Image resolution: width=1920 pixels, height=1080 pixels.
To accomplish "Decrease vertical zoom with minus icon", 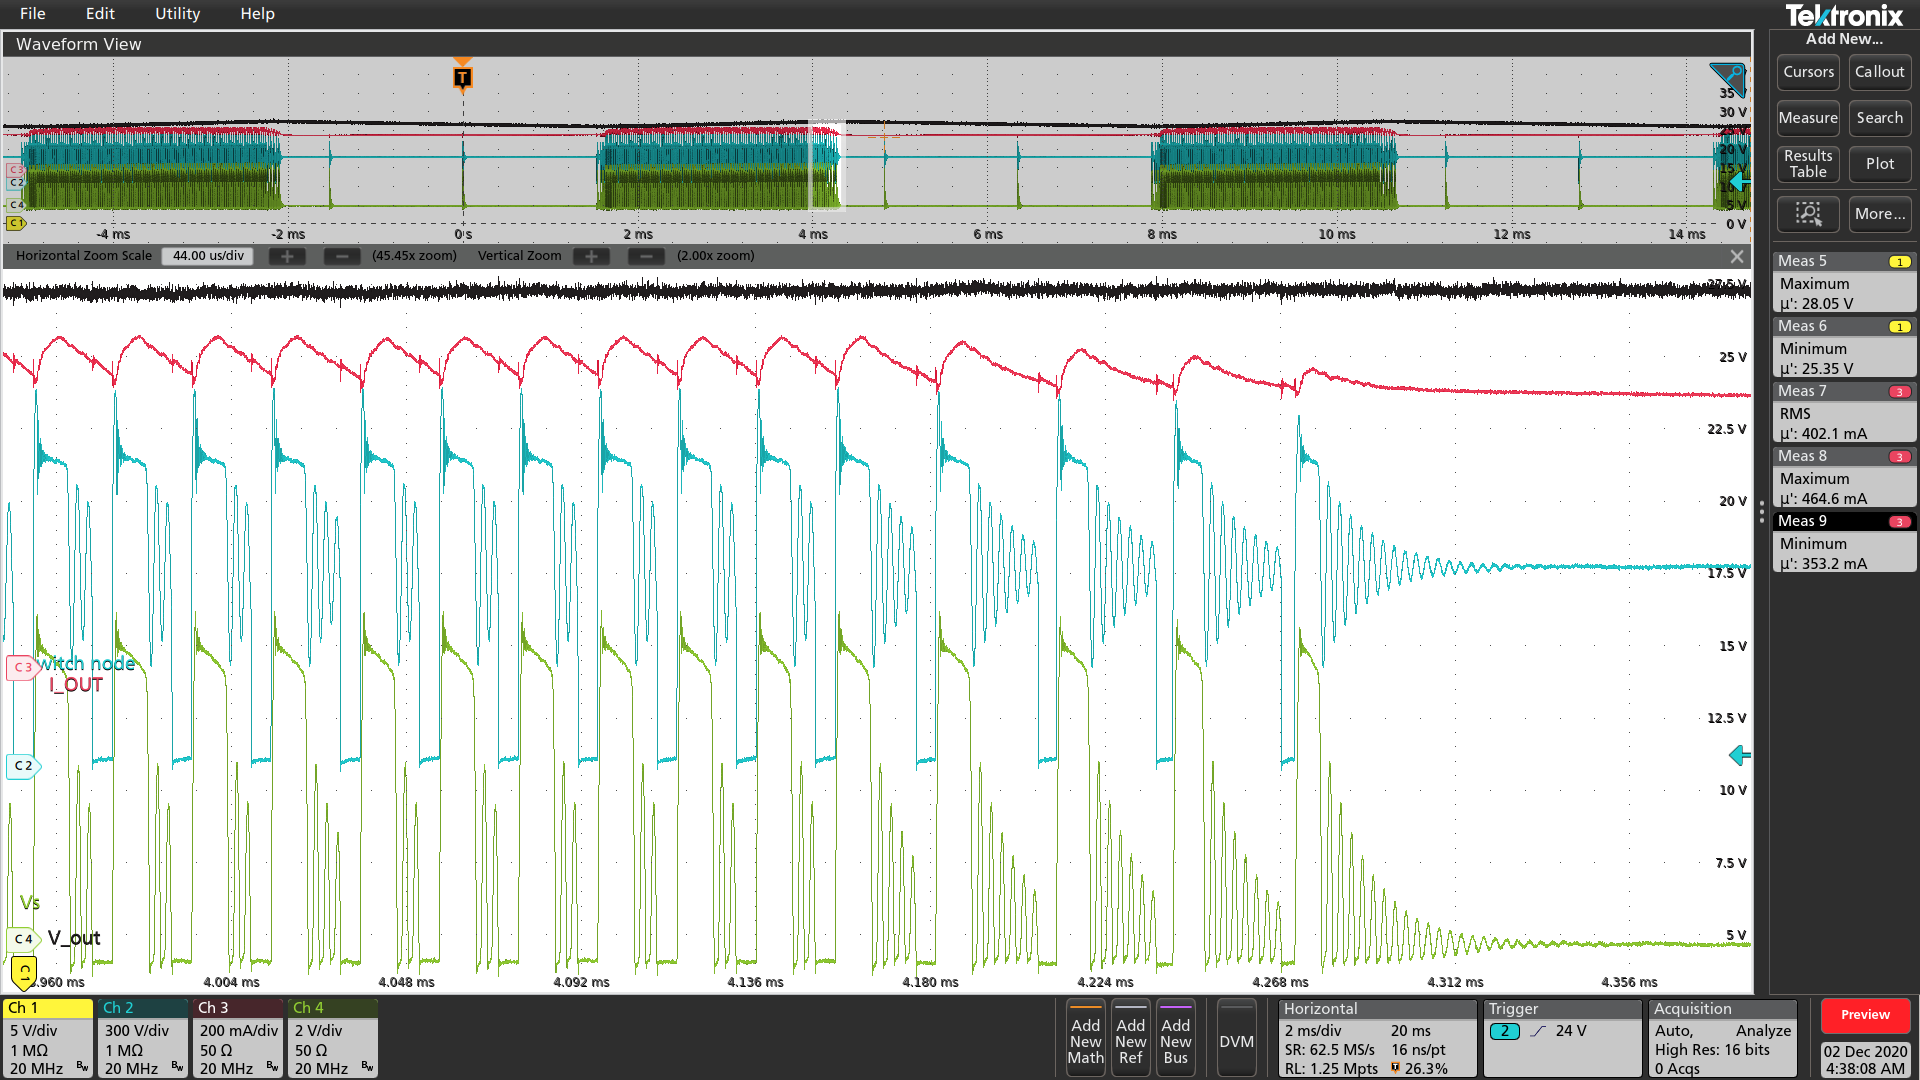I will pos(646,256).
